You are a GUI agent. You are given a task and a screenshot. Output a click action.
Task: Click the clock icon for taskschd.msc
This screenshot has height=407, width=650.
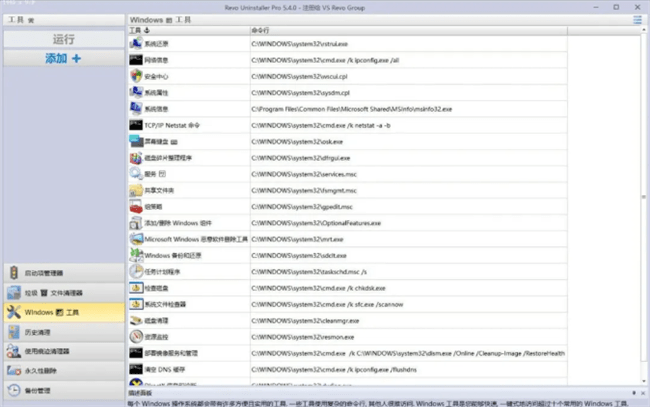pos(136,271)
